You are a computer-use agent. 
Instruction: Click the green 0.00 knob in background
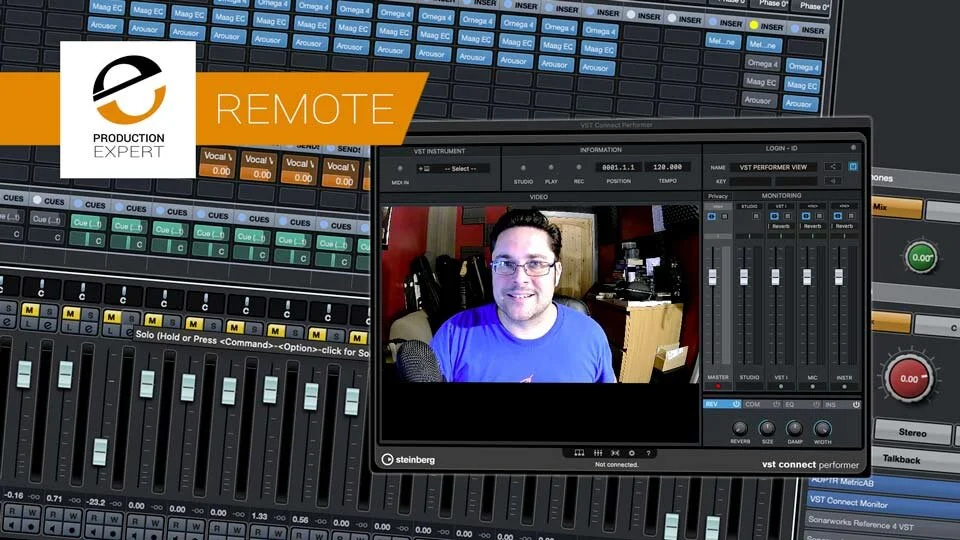pos(921,258)
